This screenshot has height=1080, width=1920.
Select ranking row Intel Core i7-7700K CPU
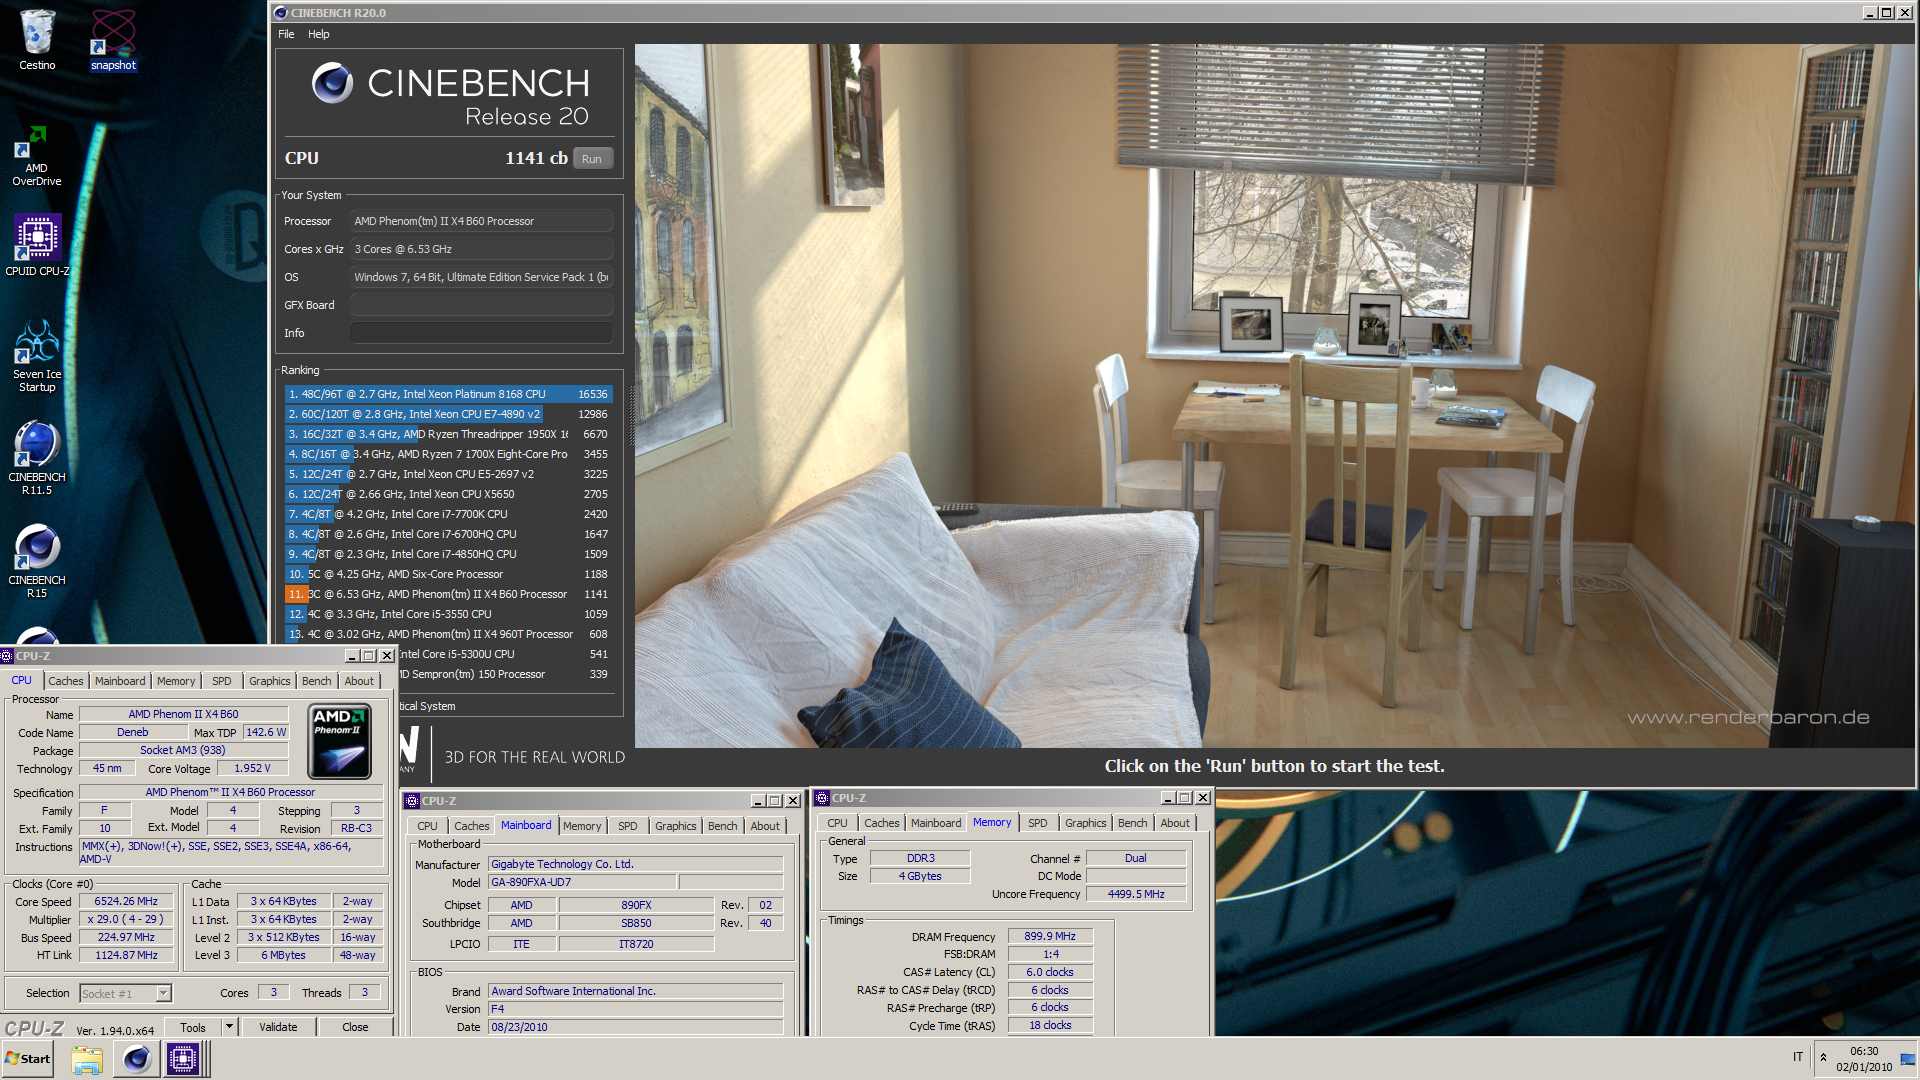448,514
